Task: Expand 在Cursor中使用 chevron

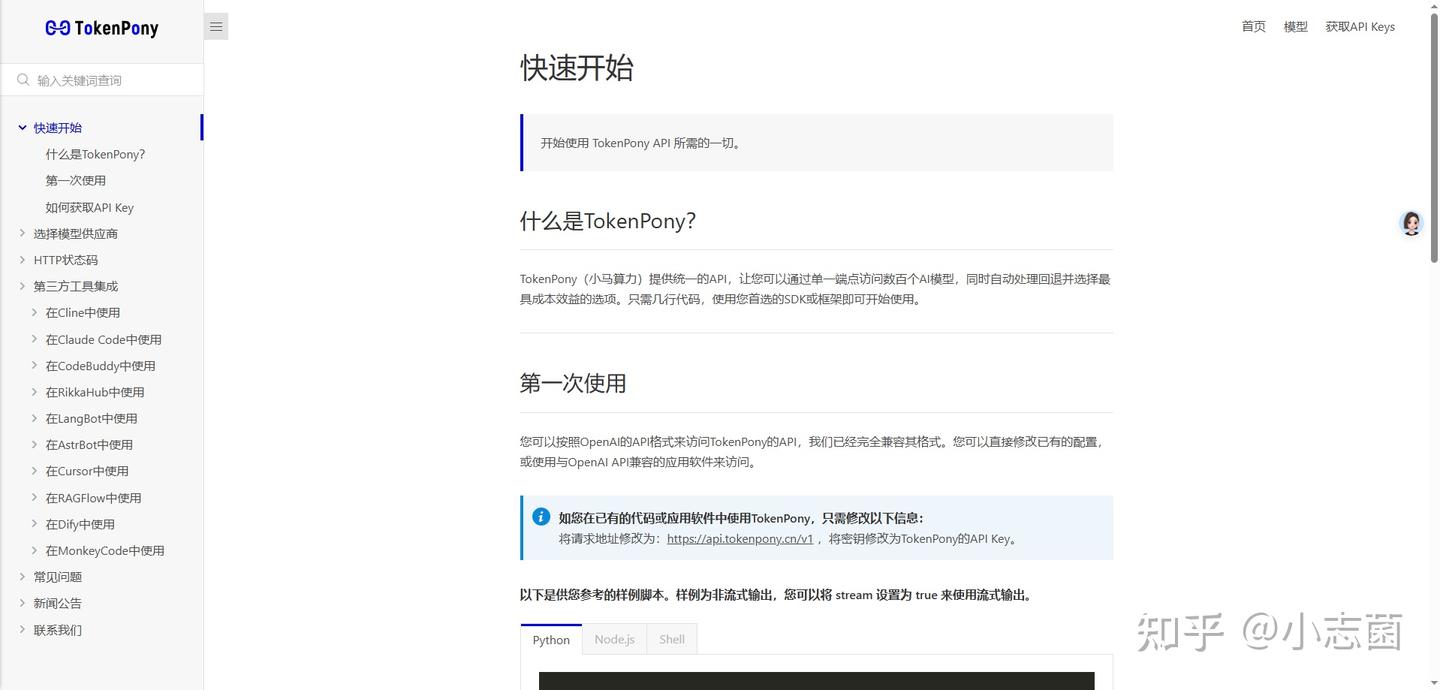Action: click(x=34, y=471)
